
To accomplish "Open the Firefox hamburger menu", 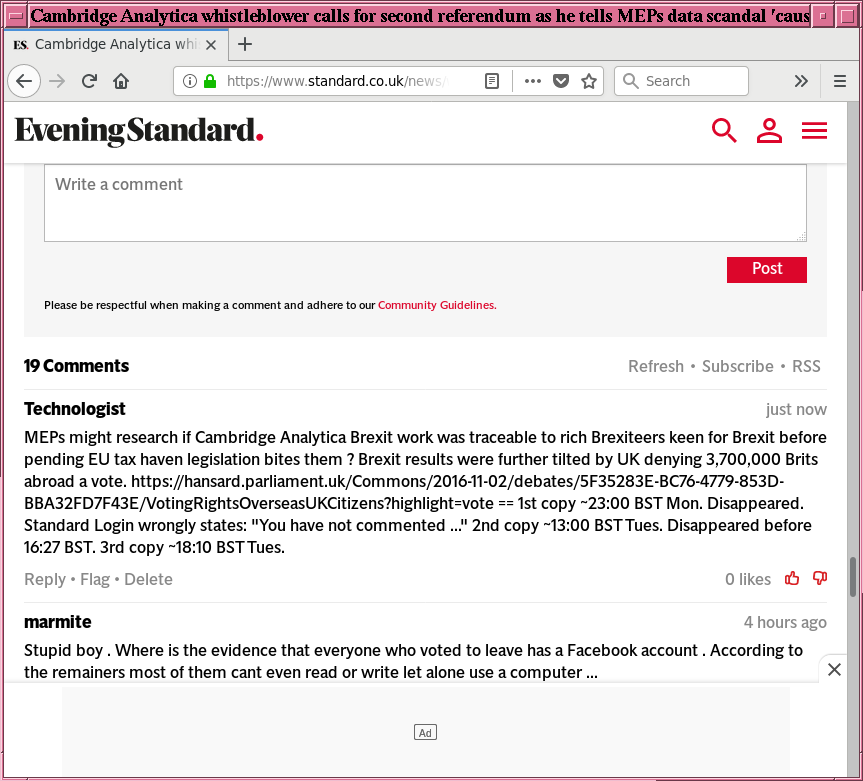I will 840,81.
